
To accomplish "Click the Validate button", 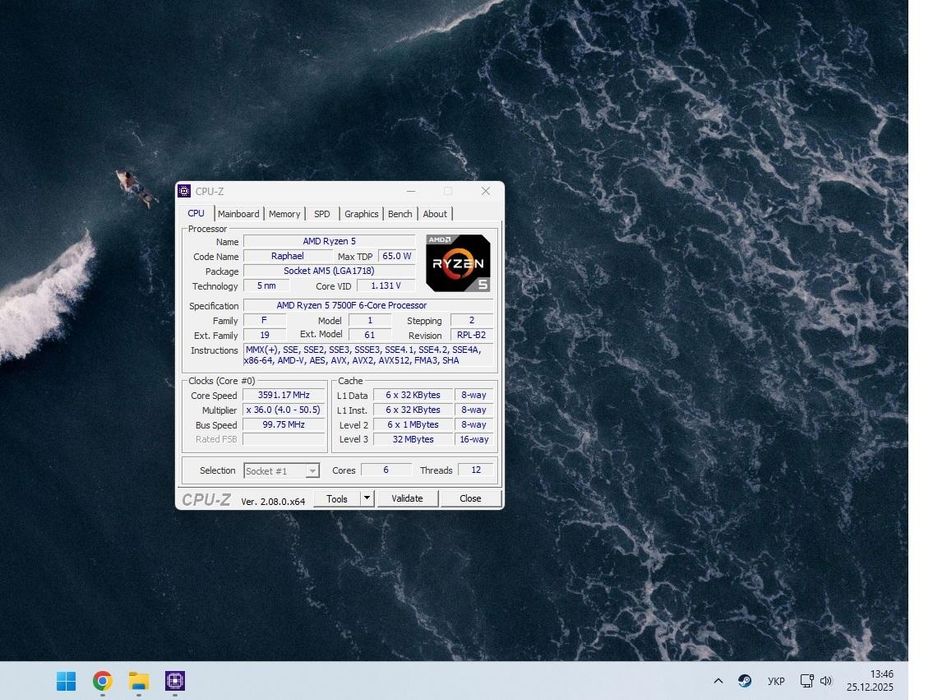I will click(407, 499).
